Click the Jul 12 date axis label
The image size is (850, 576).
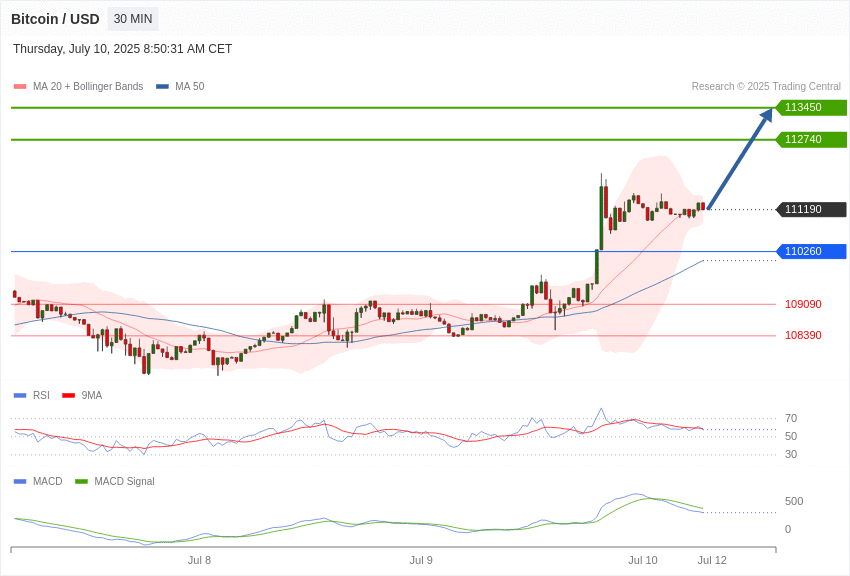point(712,560)
